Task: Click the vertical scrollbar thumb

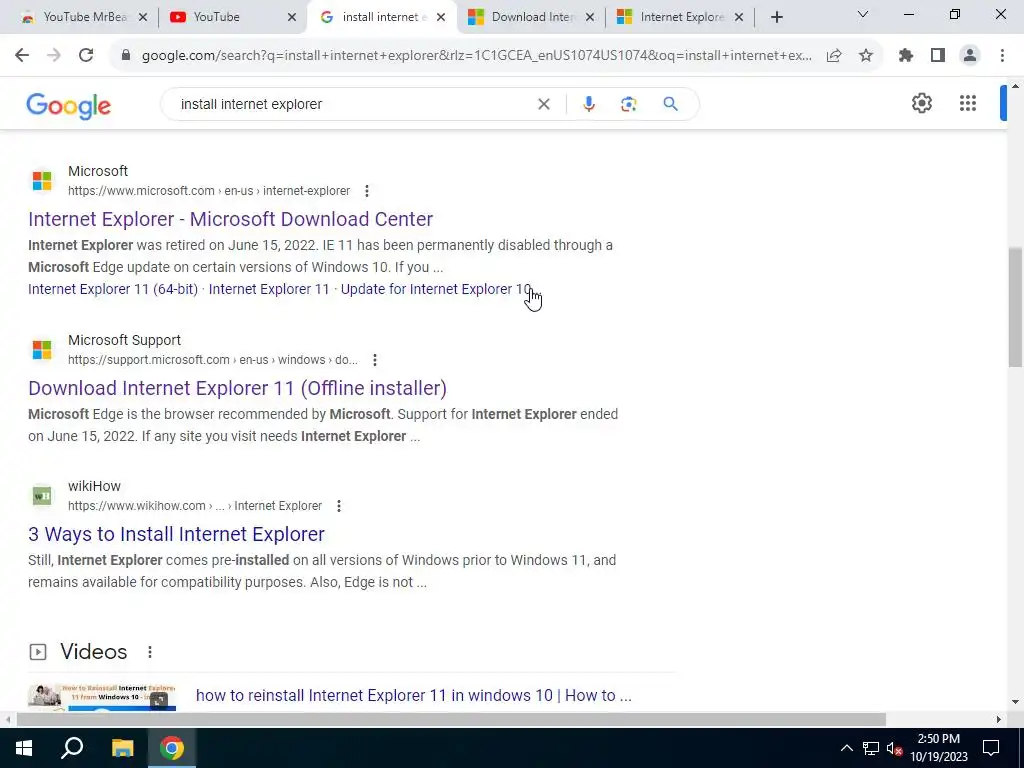Action: tap(1015, 307)
